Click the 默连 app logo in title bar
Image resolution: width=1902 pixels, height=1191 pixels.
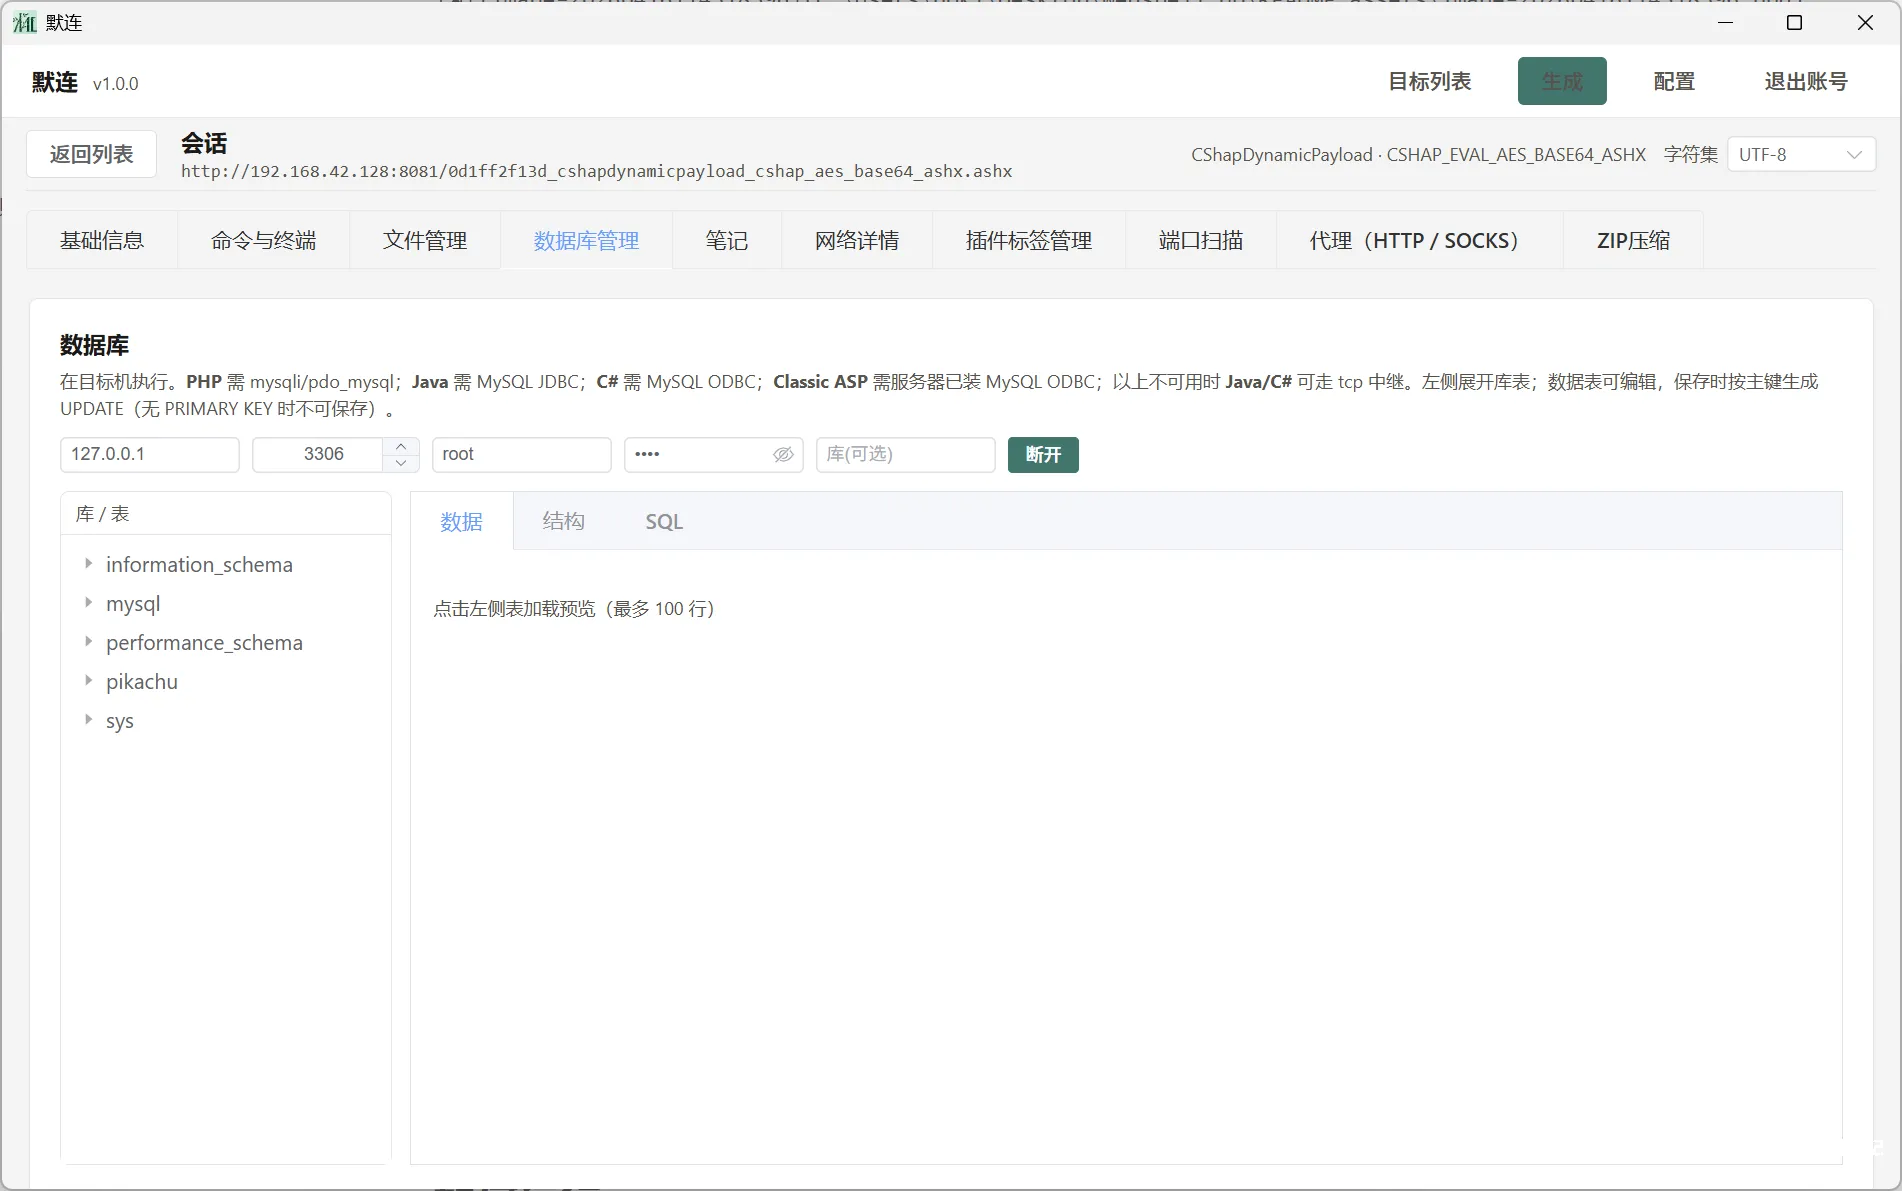[x=24, y=22]
